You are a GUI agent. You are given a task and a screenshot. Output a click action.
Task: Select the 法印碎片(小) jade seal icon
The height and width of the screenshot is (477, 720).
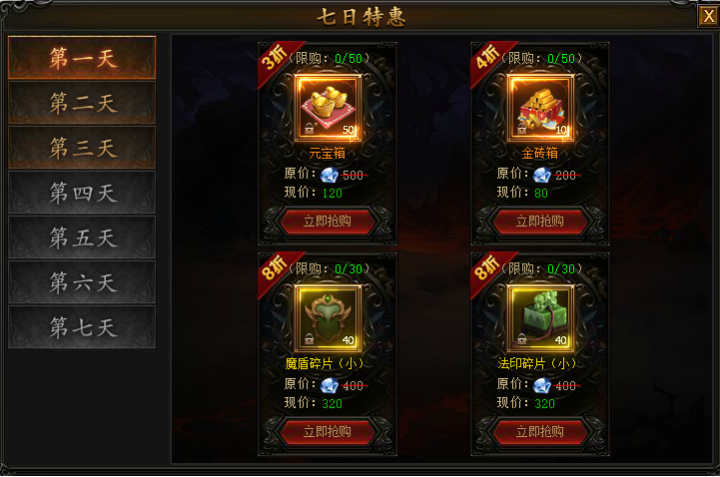pos(540,318)
